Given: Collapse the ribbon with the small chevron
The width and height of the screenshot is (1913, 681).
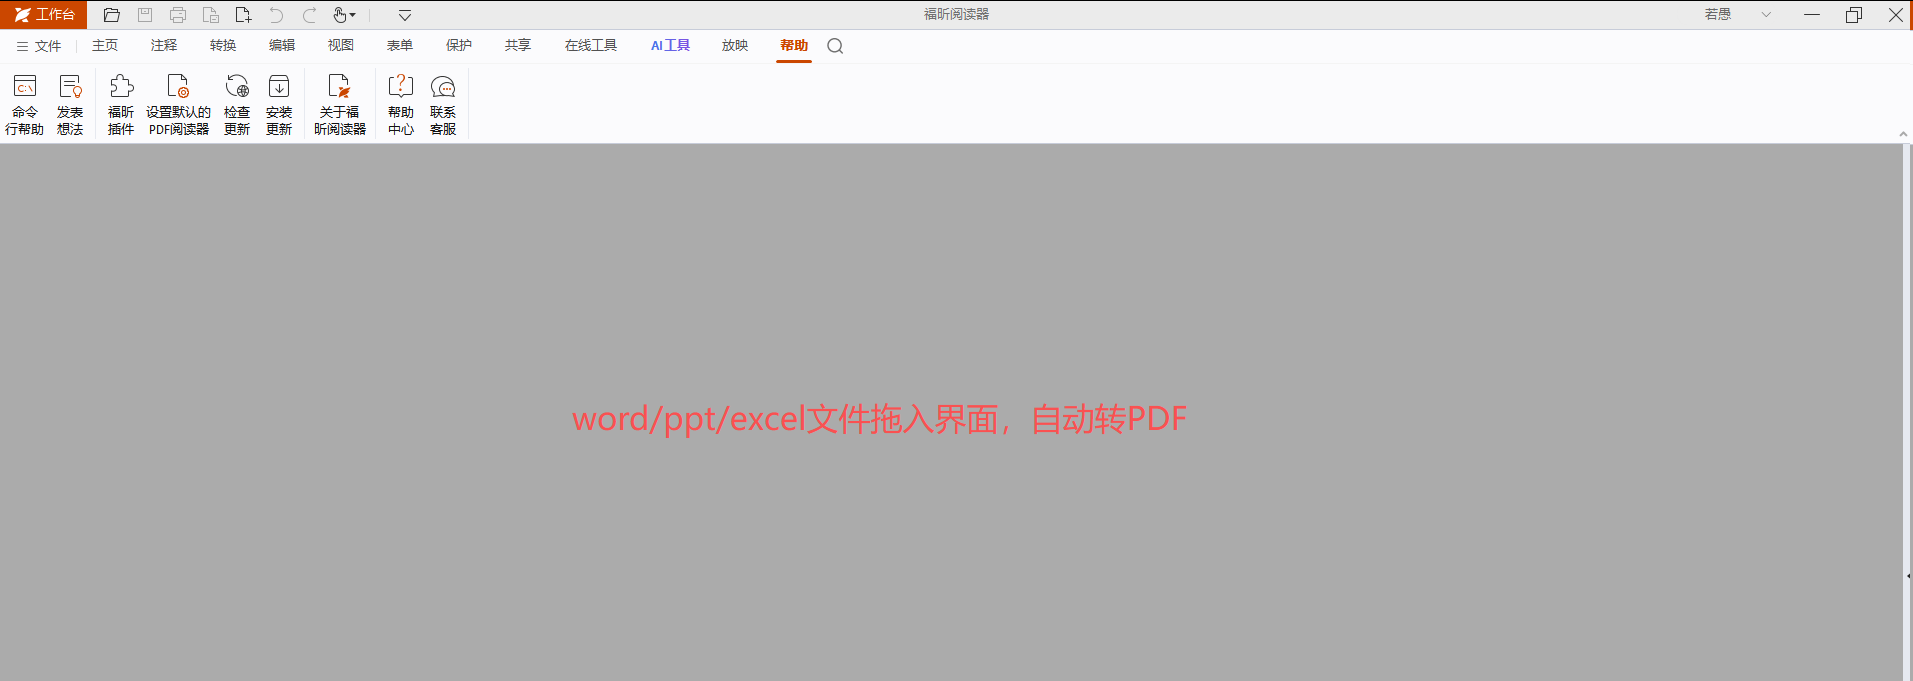Looking at the screenshot, I should tap(1903, 134).
